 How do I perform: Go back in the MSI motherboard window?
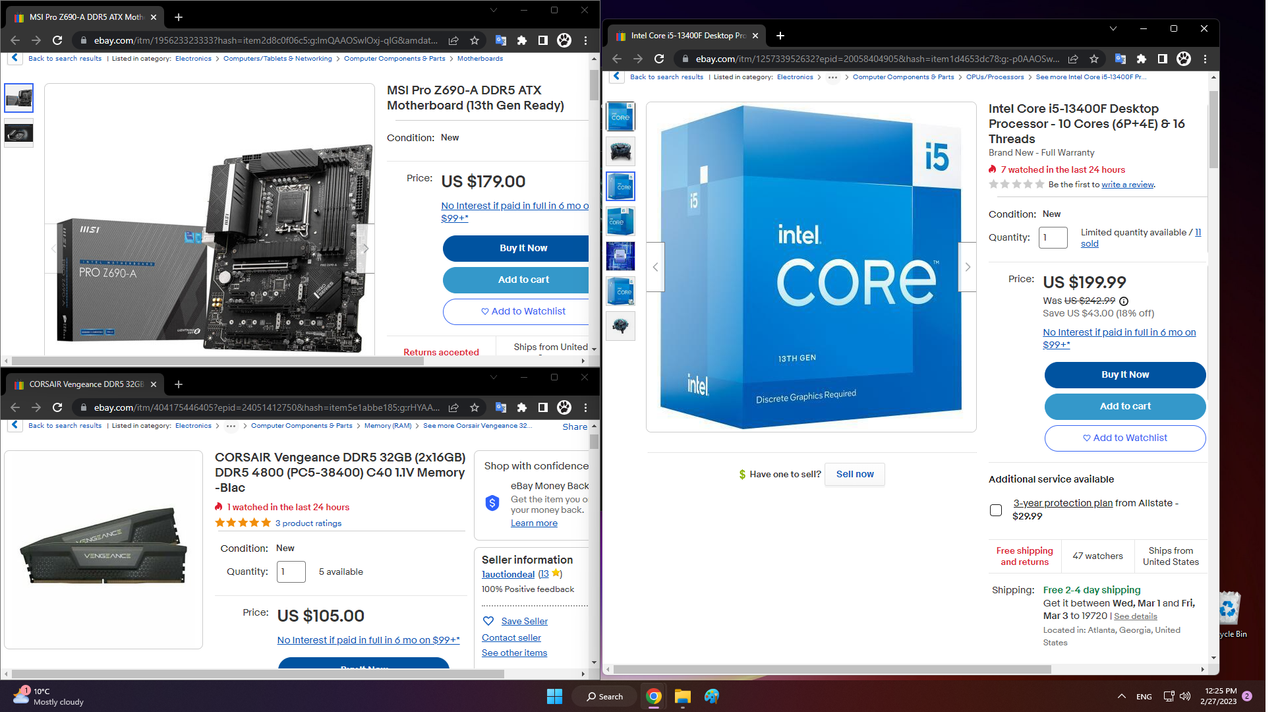[x=14, y=40]
